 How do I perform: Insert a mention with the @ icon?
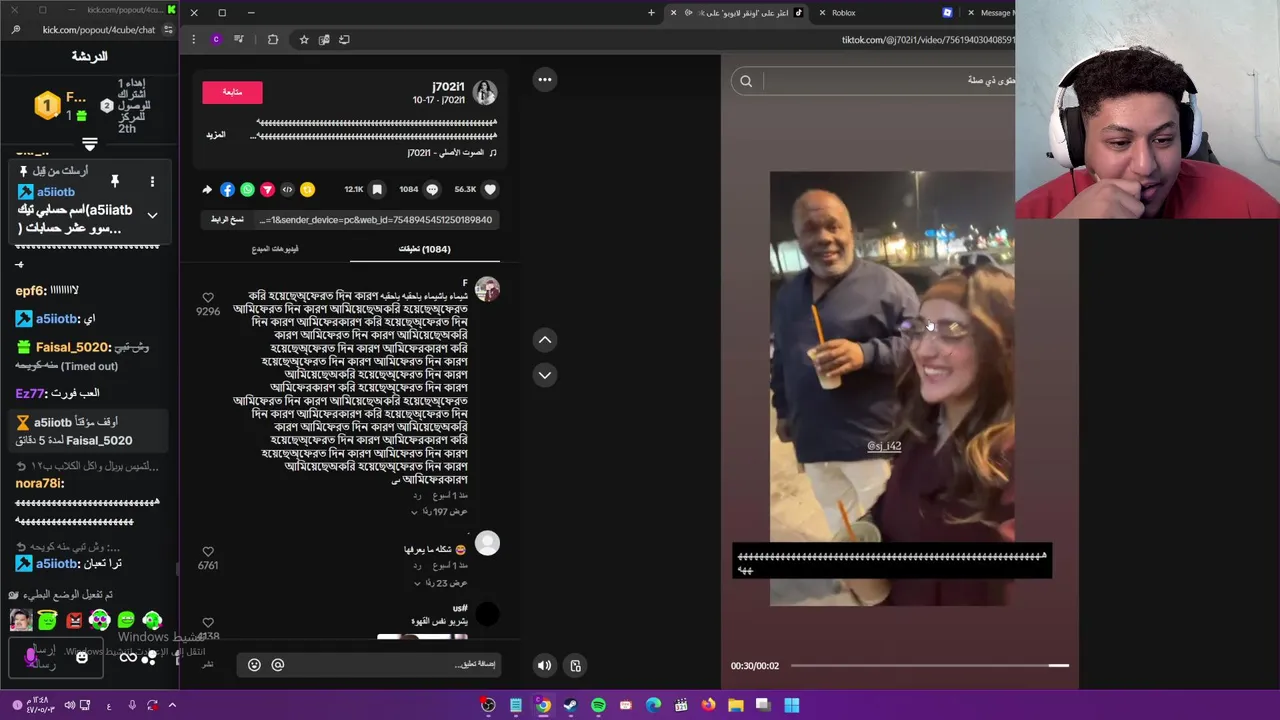point(278,665)
